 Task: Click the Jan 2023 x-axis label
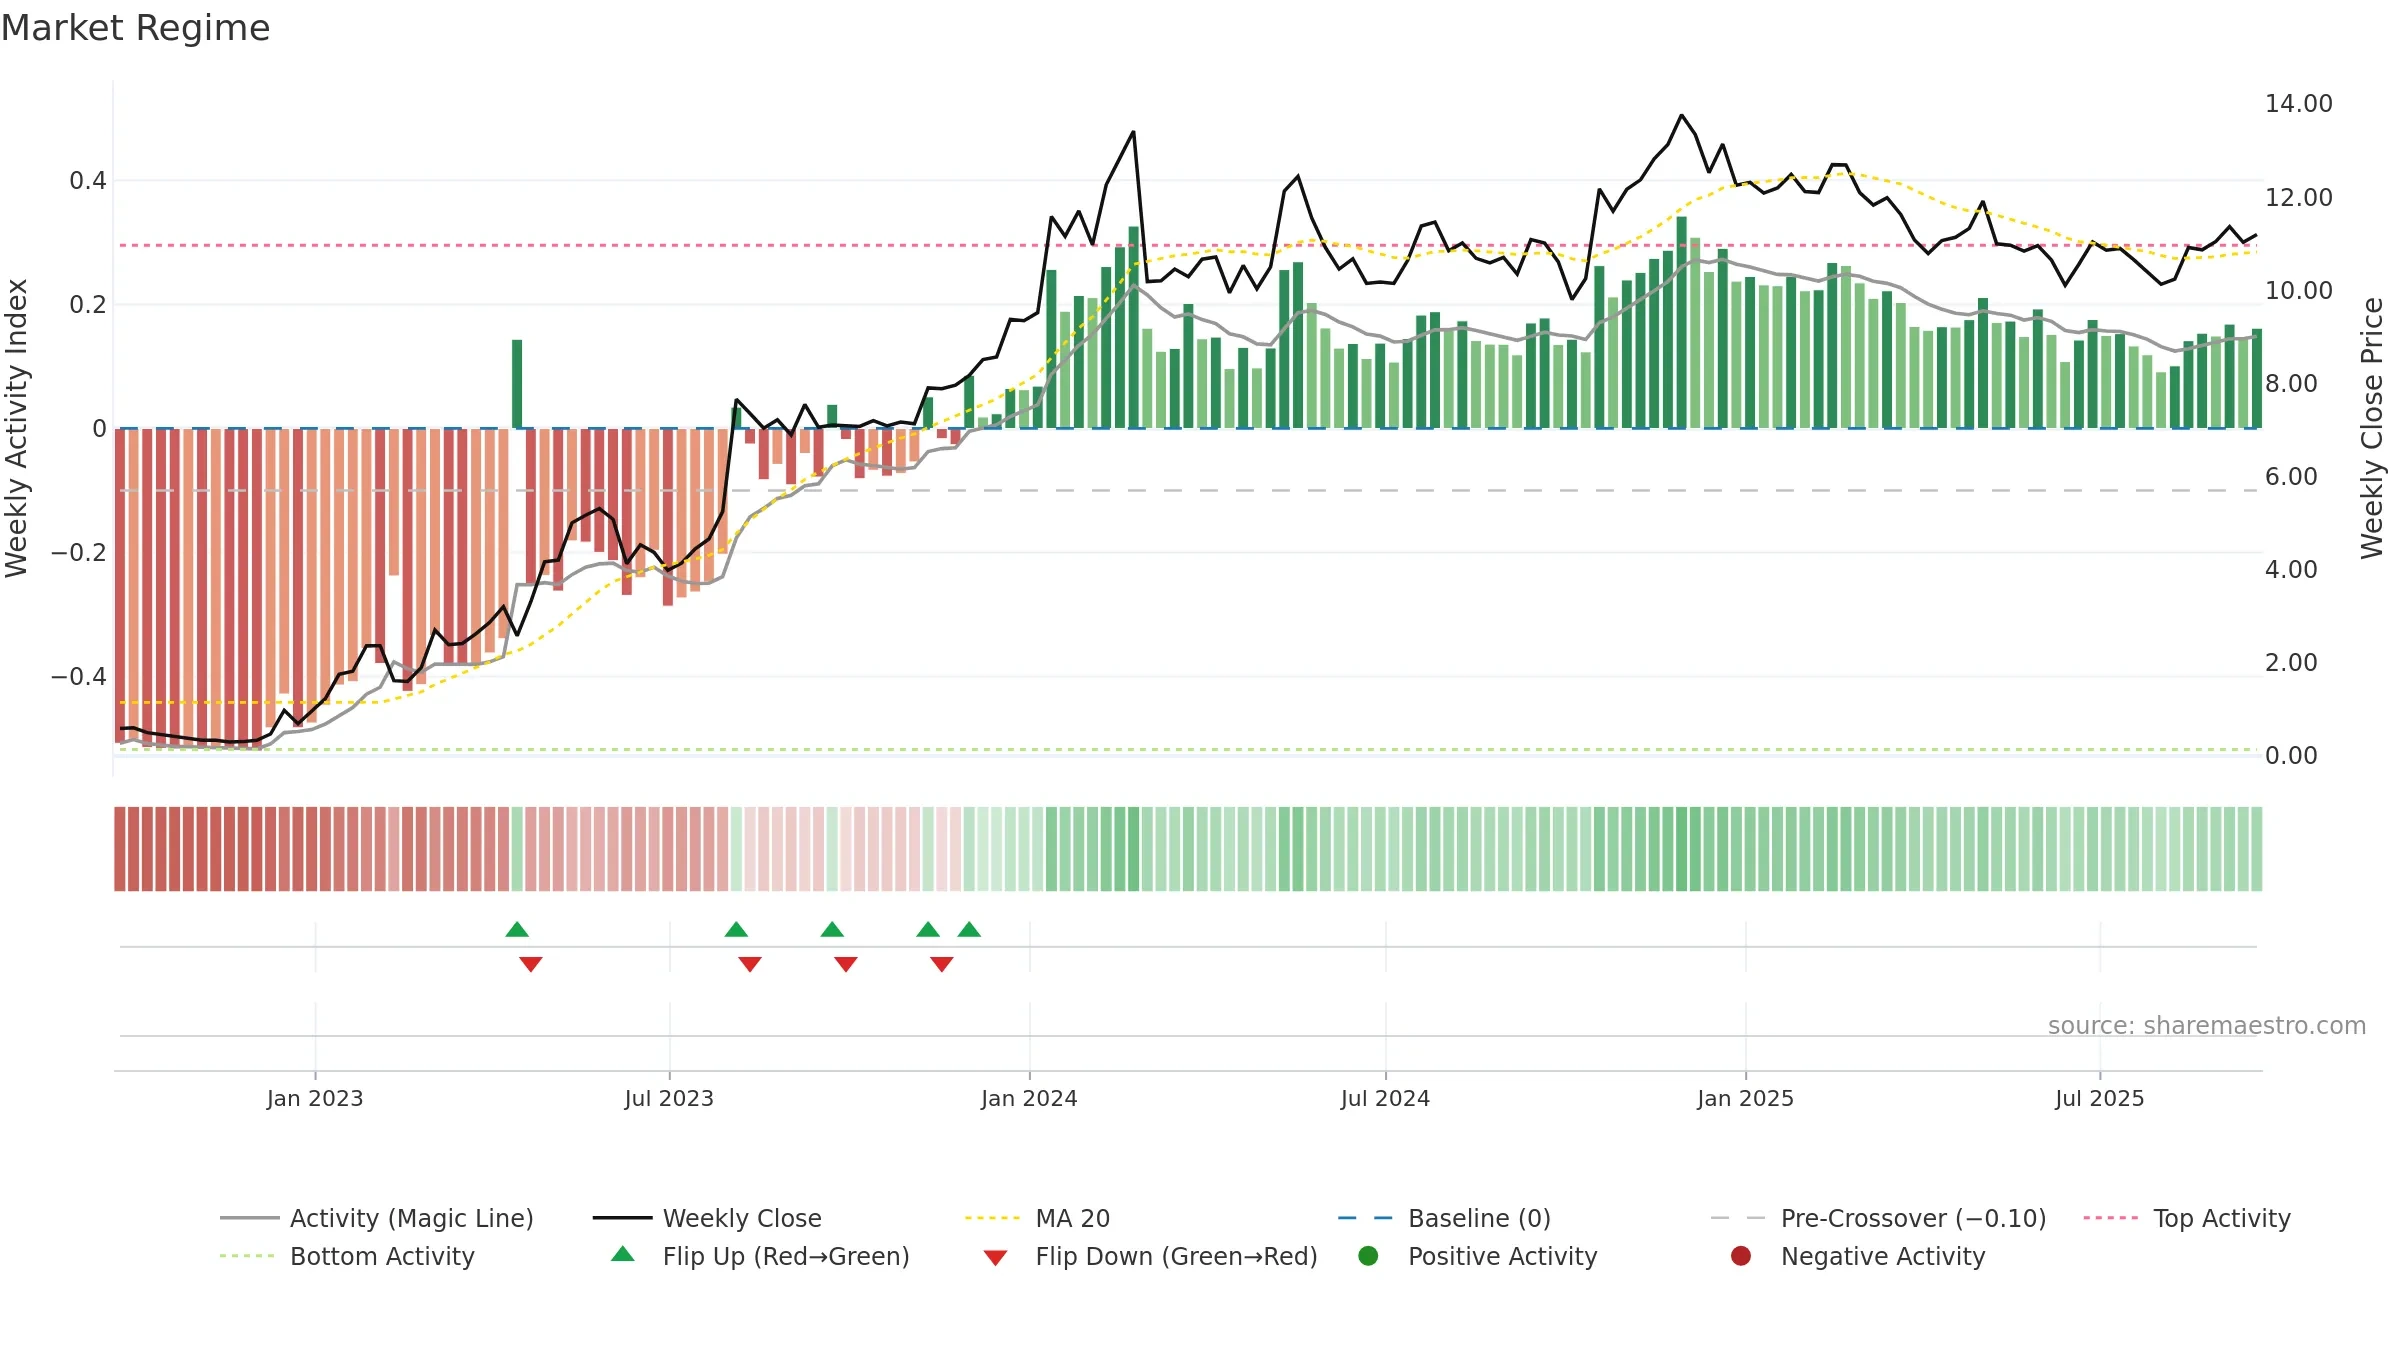pos(315,1098)
